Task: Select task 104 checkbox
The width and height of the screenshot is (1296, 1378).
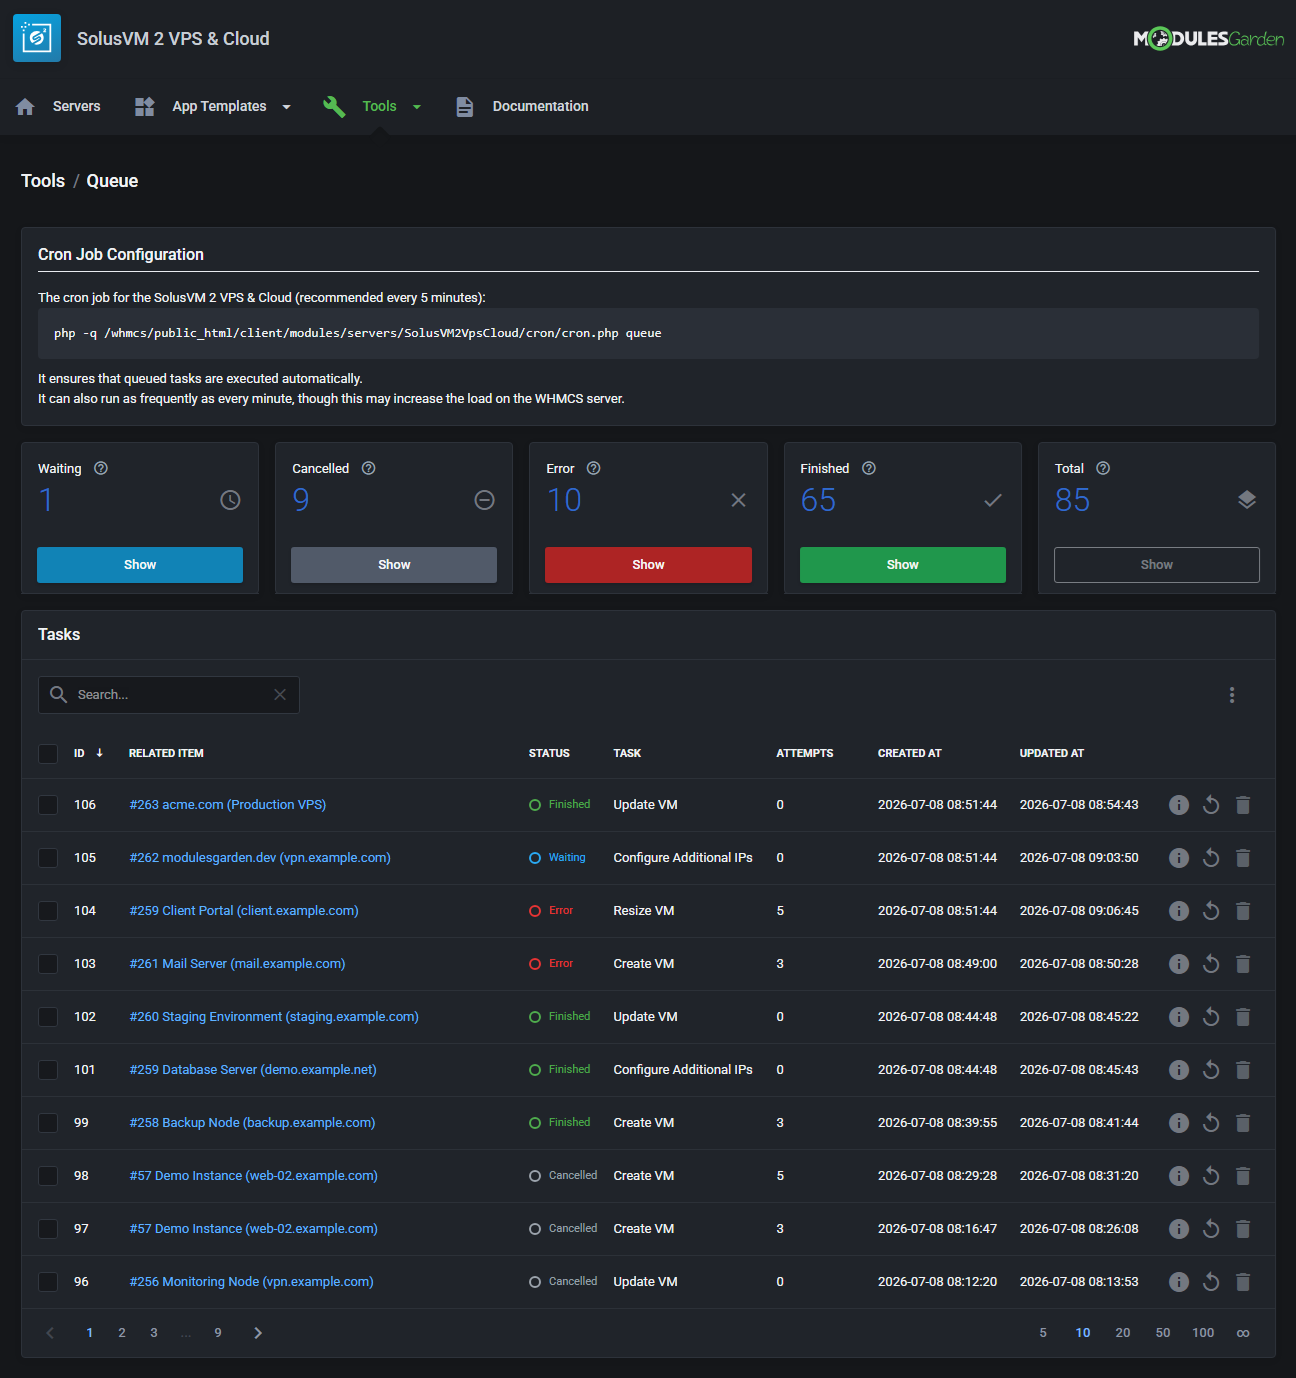Action: coord(48,911)
